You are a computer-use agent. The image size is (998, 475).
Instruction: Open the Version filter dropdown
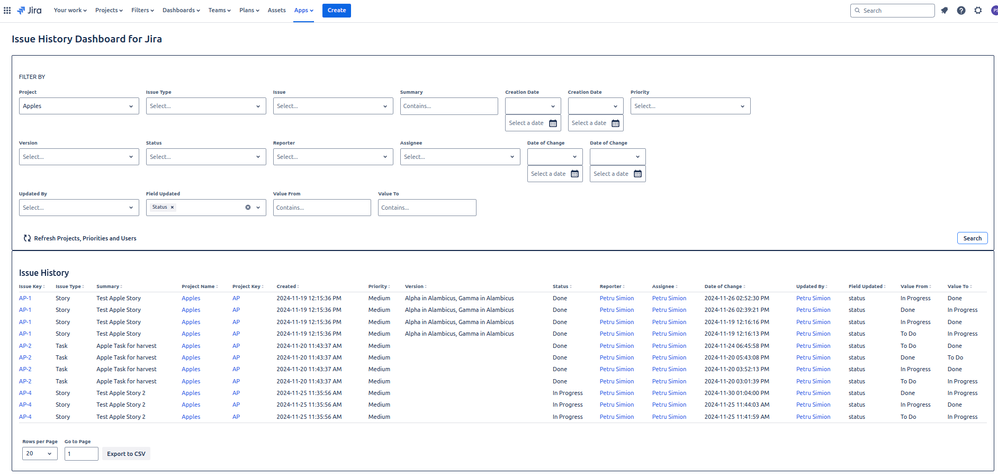pos(79,157)
